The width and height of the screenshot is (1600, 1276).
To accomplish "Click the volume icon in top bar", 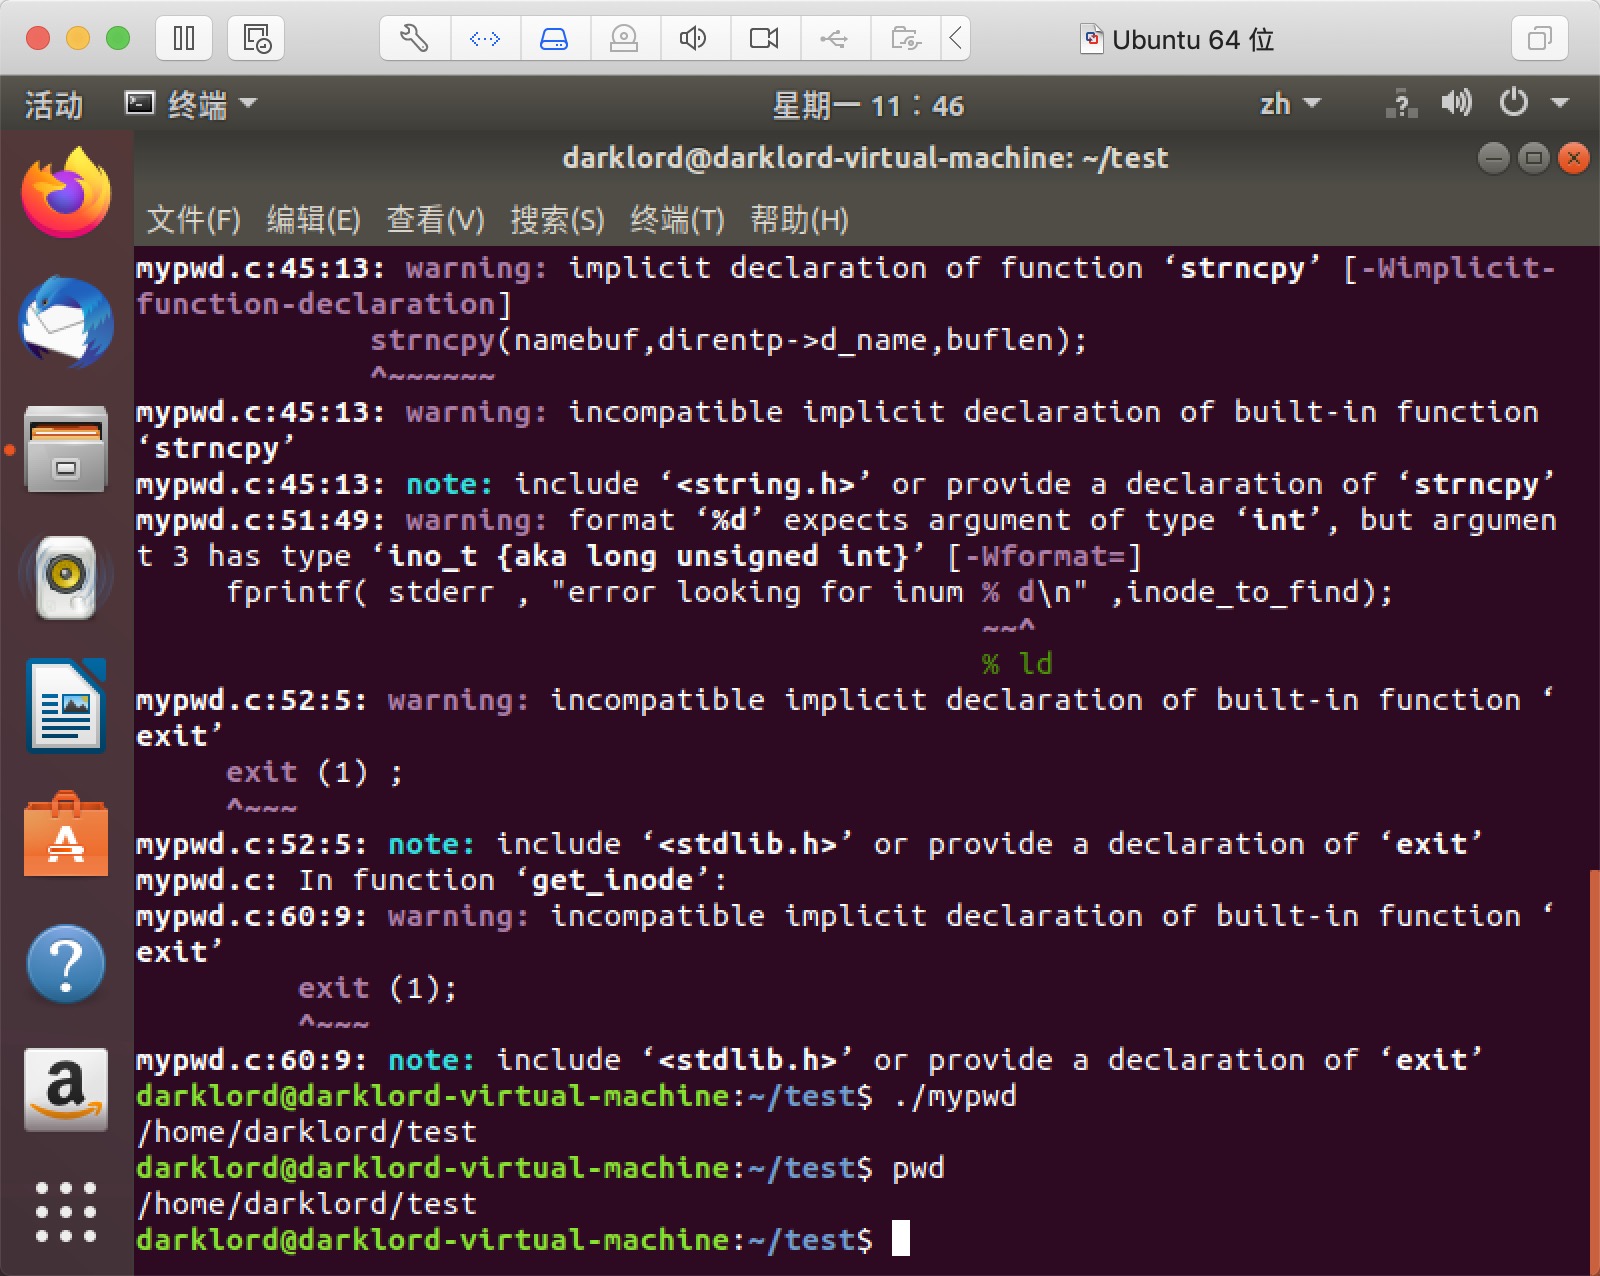I will coord(1456,103).
